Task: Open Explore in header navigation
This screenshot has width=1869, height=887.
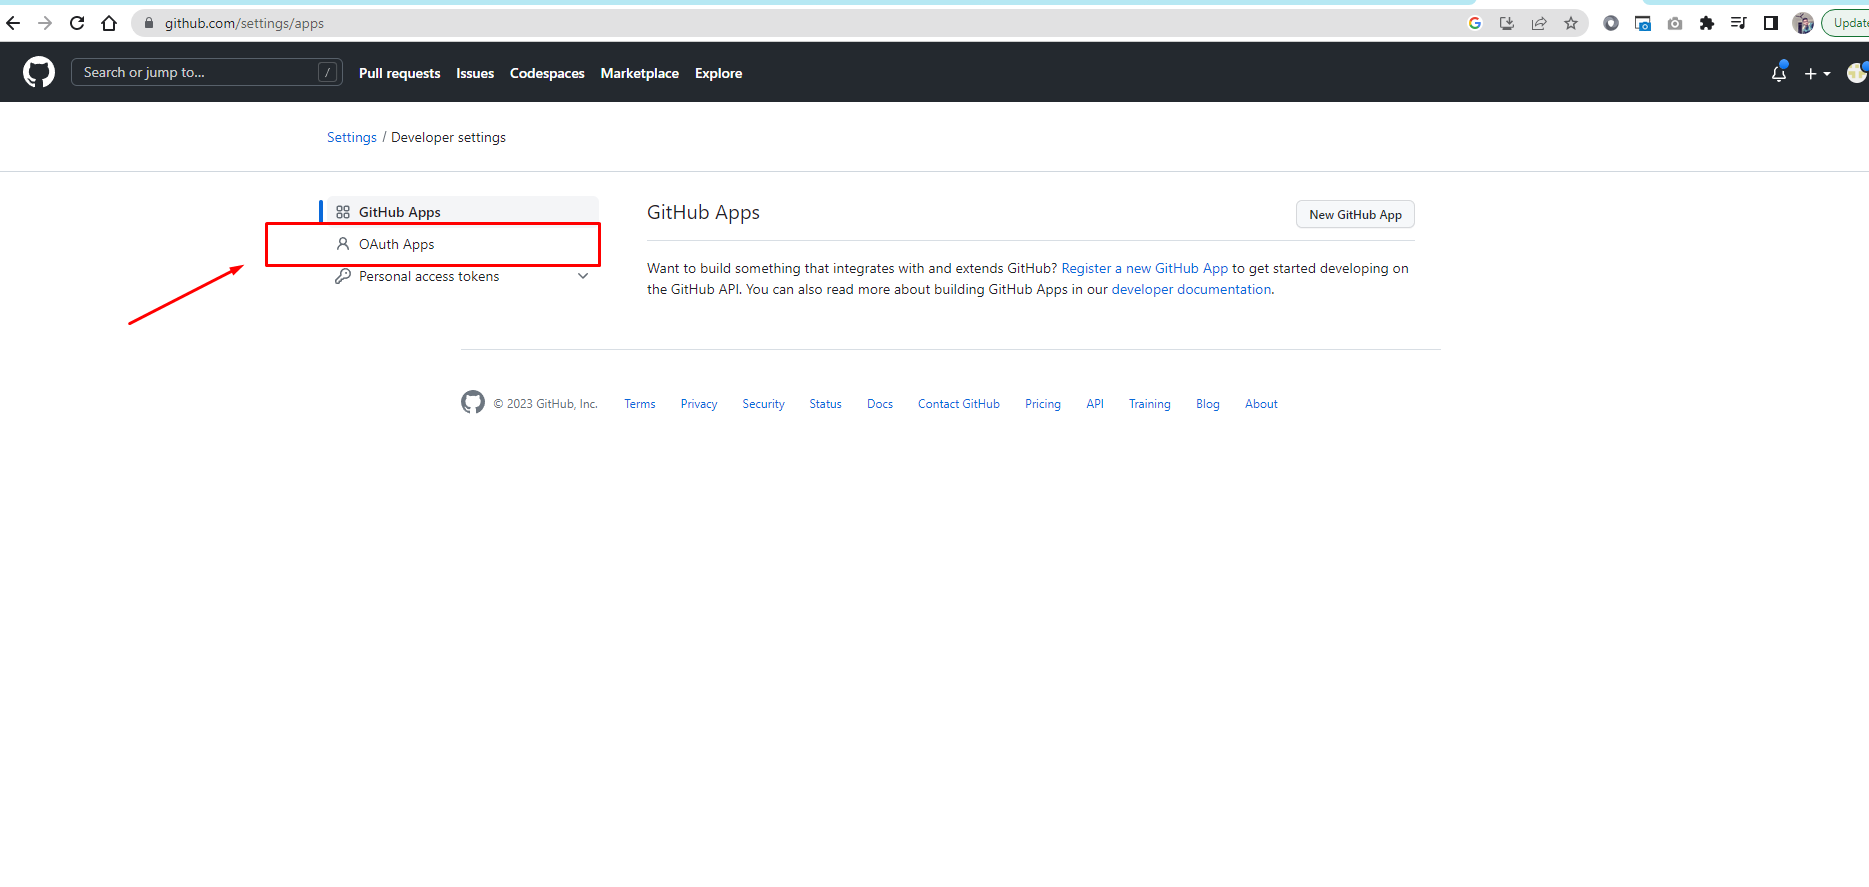Action: (x=719, y=73)
